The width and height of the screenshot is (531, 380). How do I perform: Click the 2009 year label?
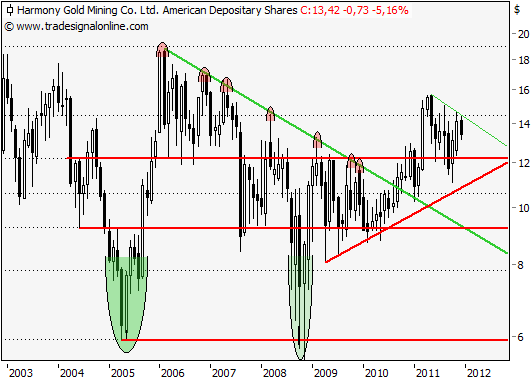click(x=326, y=373)
